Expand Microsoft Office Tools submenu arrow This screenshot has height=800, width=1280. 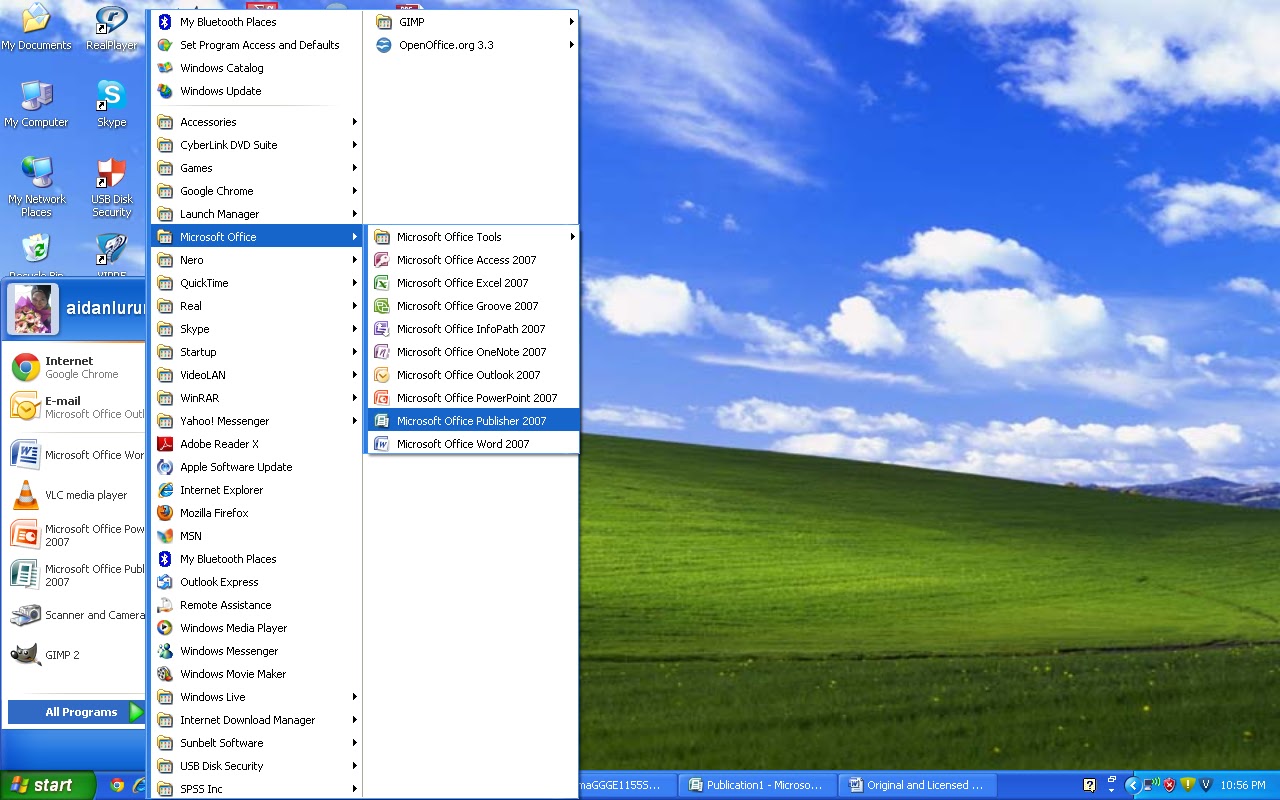[573, 237]
